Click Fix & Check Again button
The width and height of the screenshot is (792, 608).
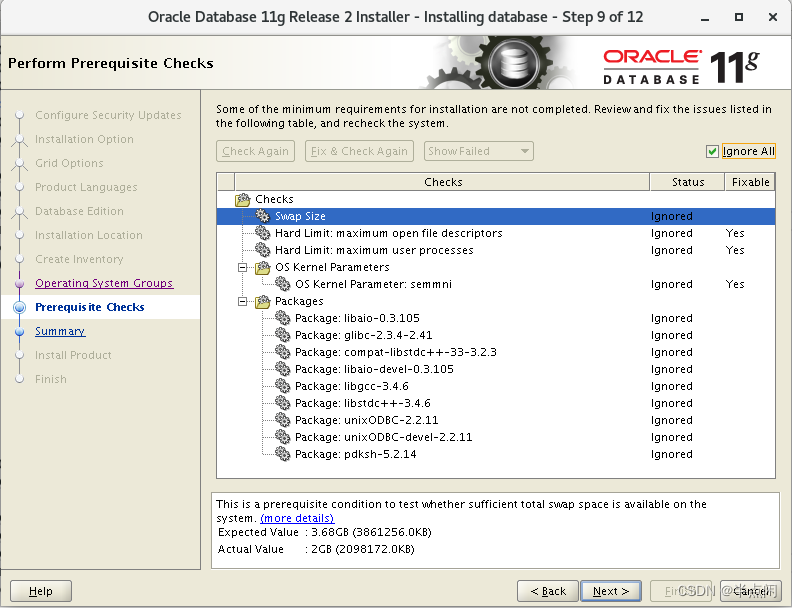359,151
